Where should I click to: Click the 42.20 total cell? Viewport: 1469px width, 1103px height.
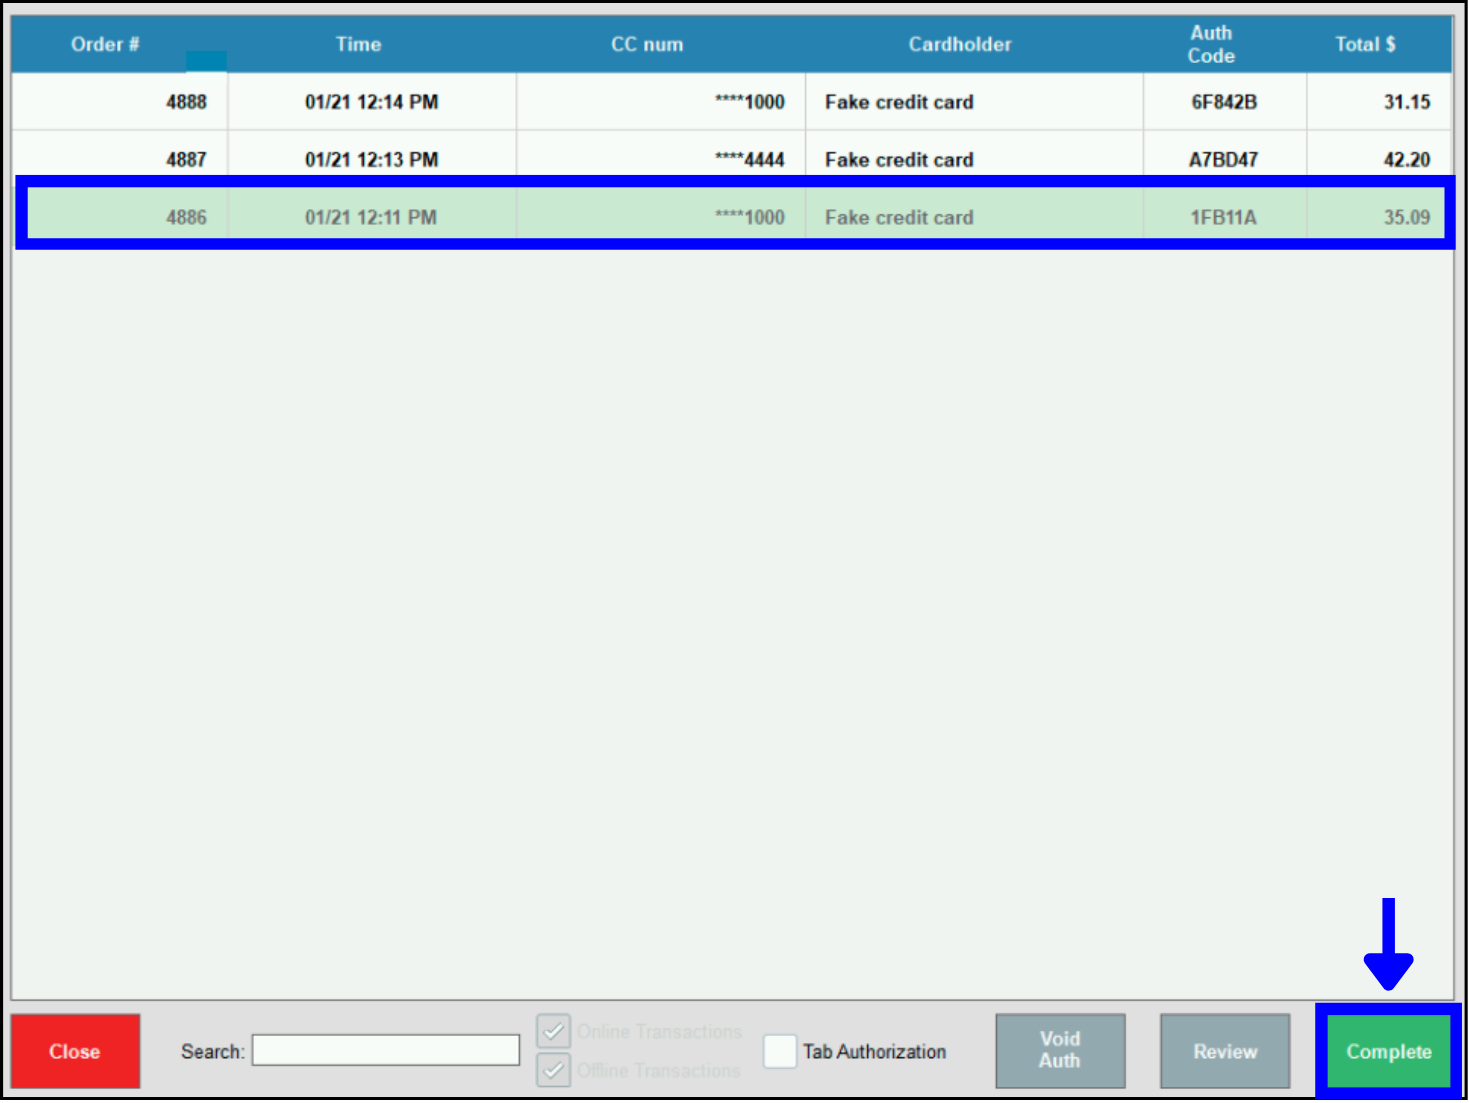(x=1406, y=159)
